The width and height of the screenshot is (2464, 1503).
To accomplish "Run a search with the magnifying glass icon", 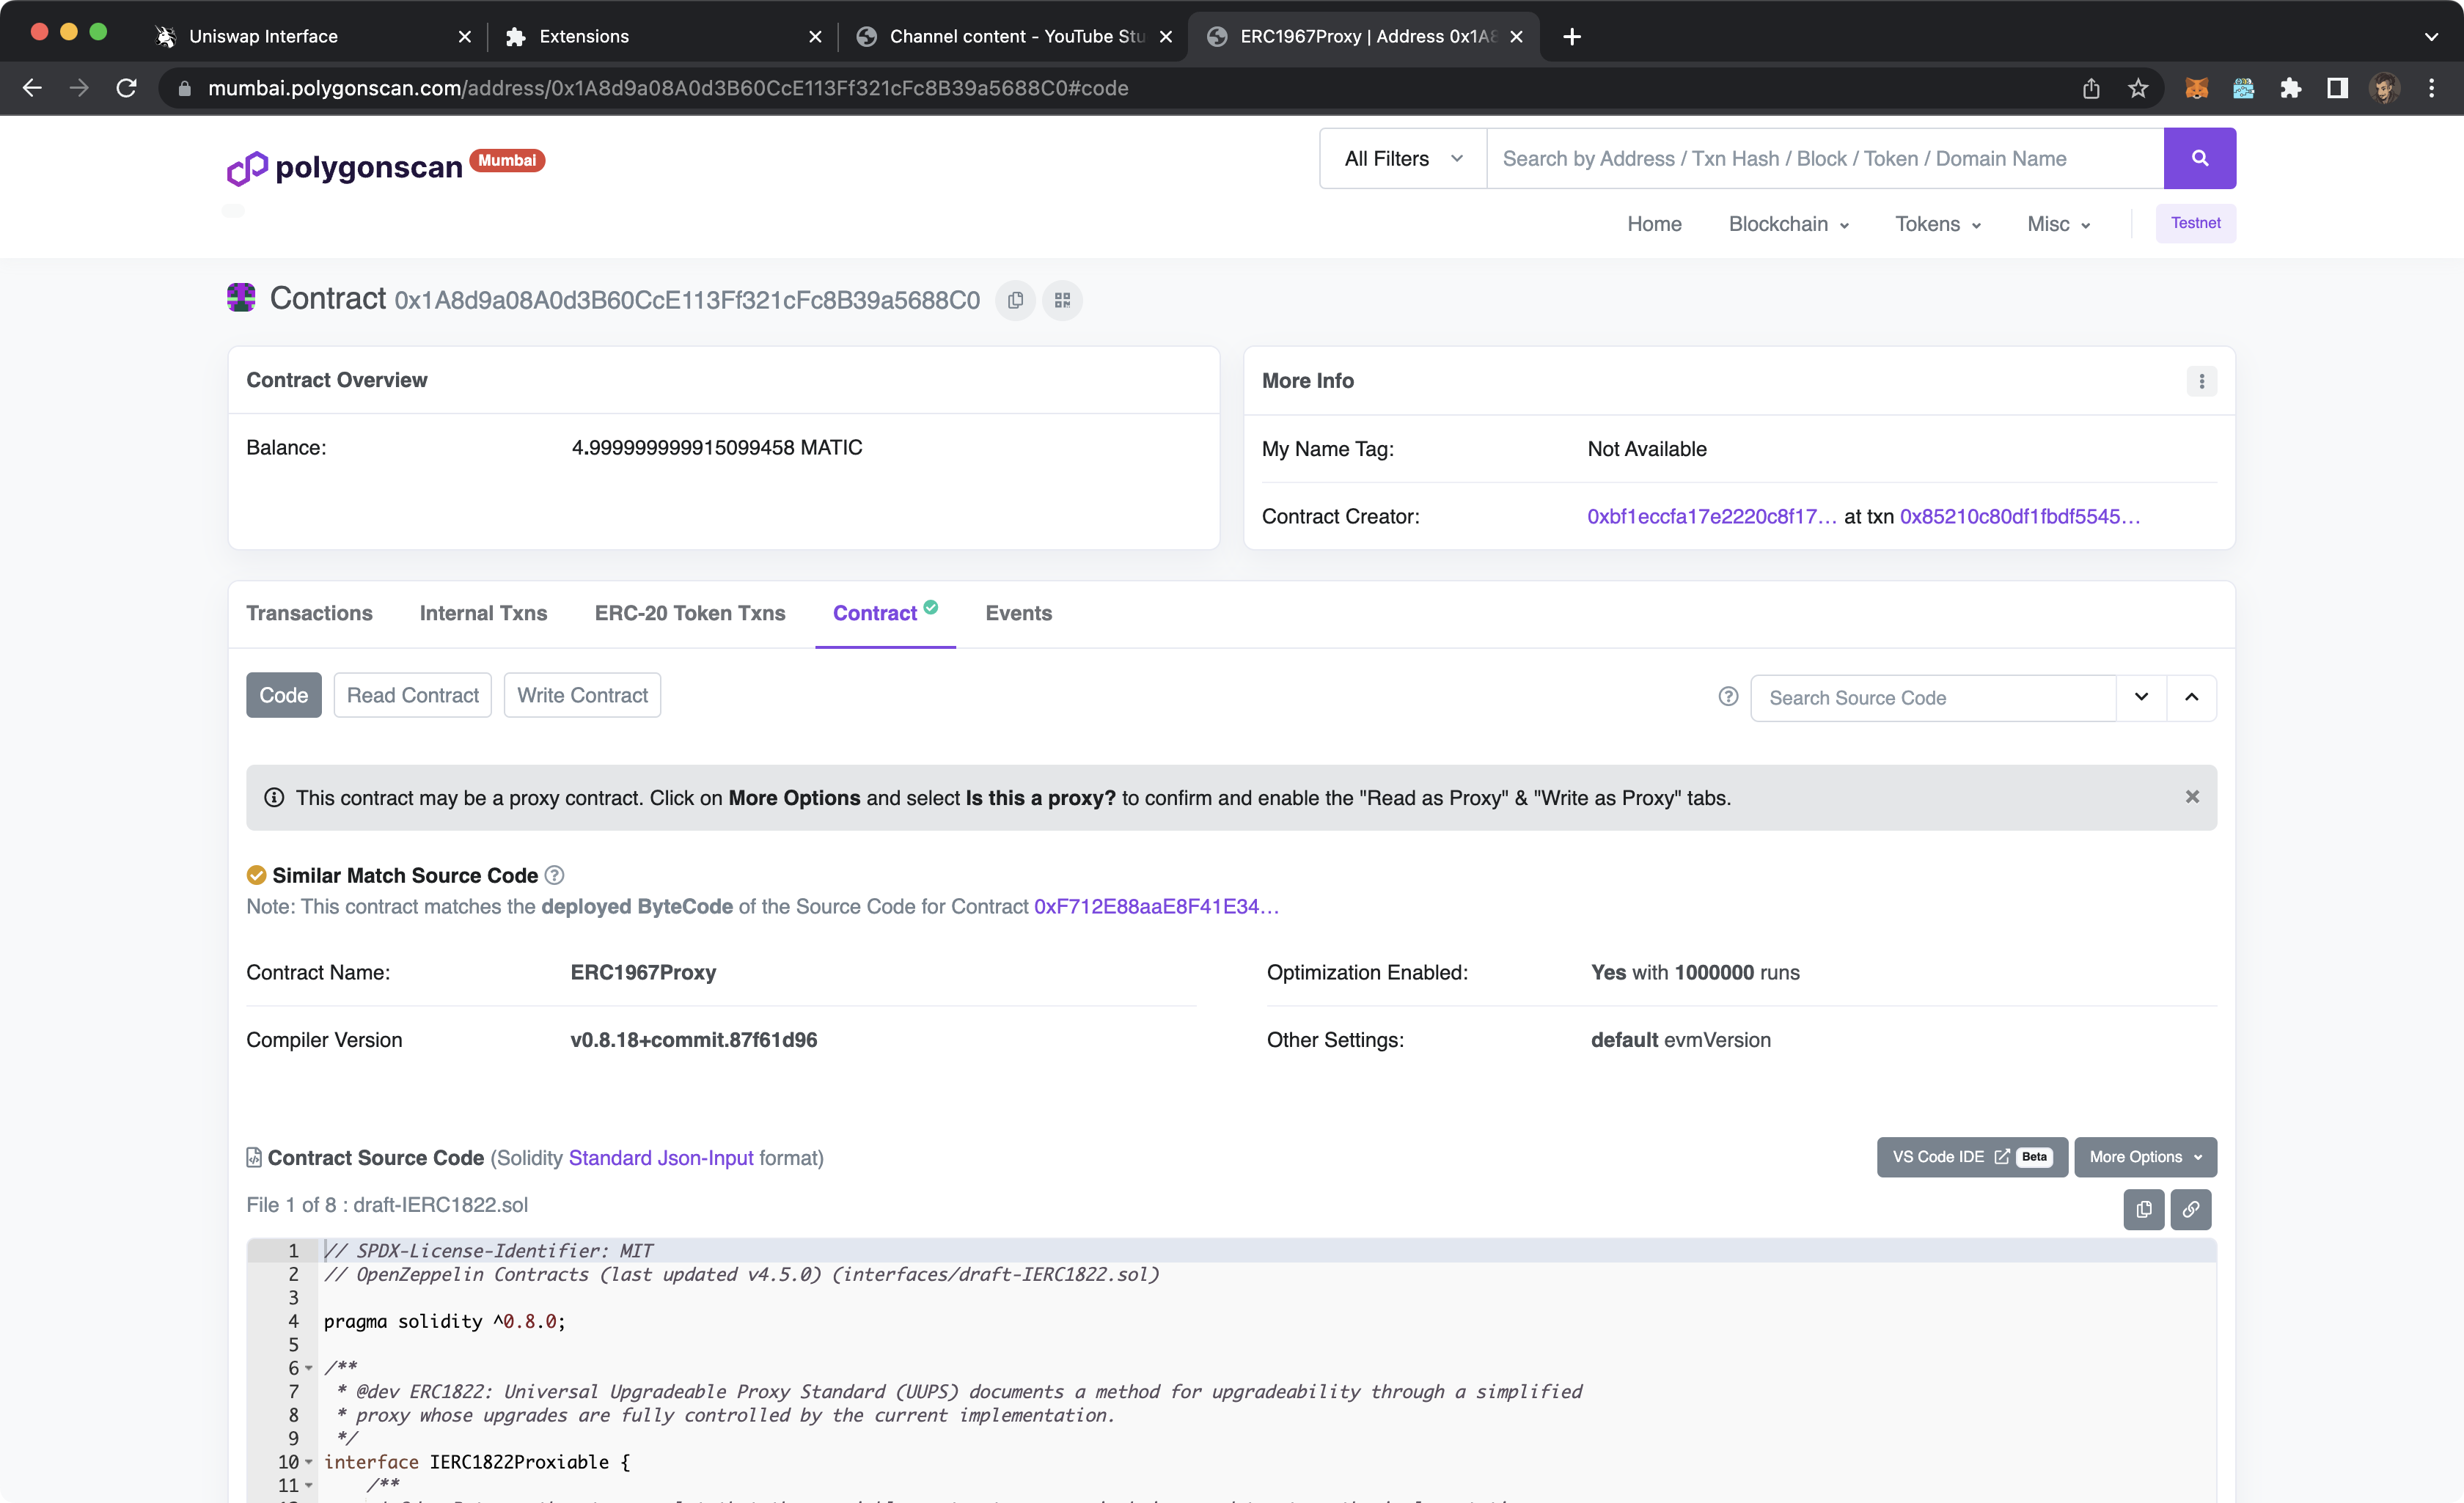I will click(x=2199, y=158).
